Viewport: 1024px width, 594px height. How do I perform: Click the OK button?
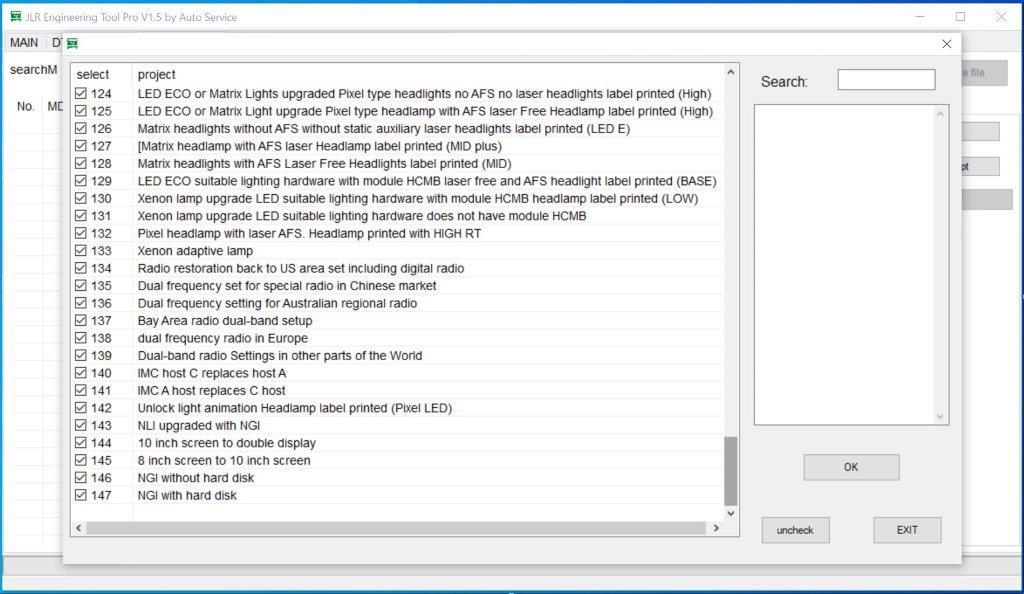coord(851,467)
